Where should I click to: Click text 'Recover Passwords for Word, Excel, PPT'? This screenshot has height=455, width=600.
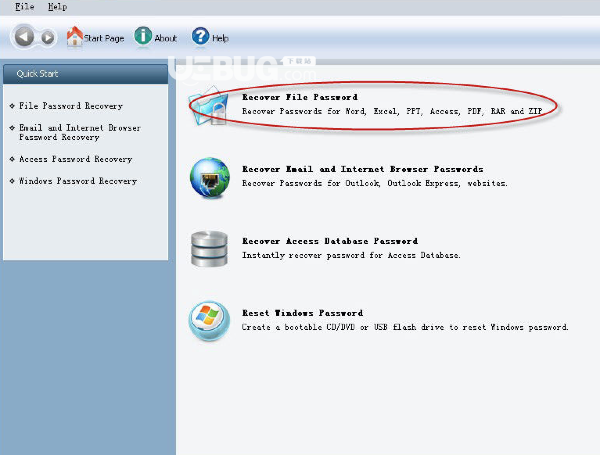pyautogui.click(x=332, y=111)
